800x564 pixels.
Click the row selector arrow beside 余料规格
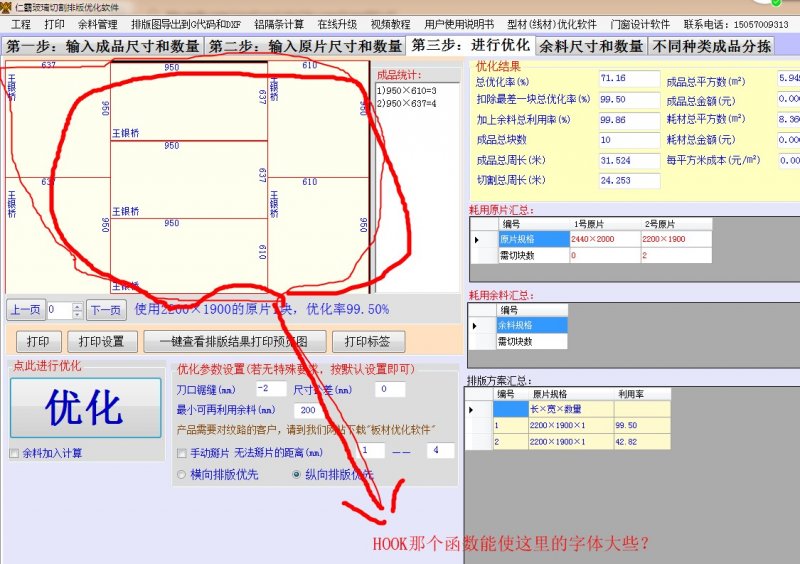coord(482,325)
